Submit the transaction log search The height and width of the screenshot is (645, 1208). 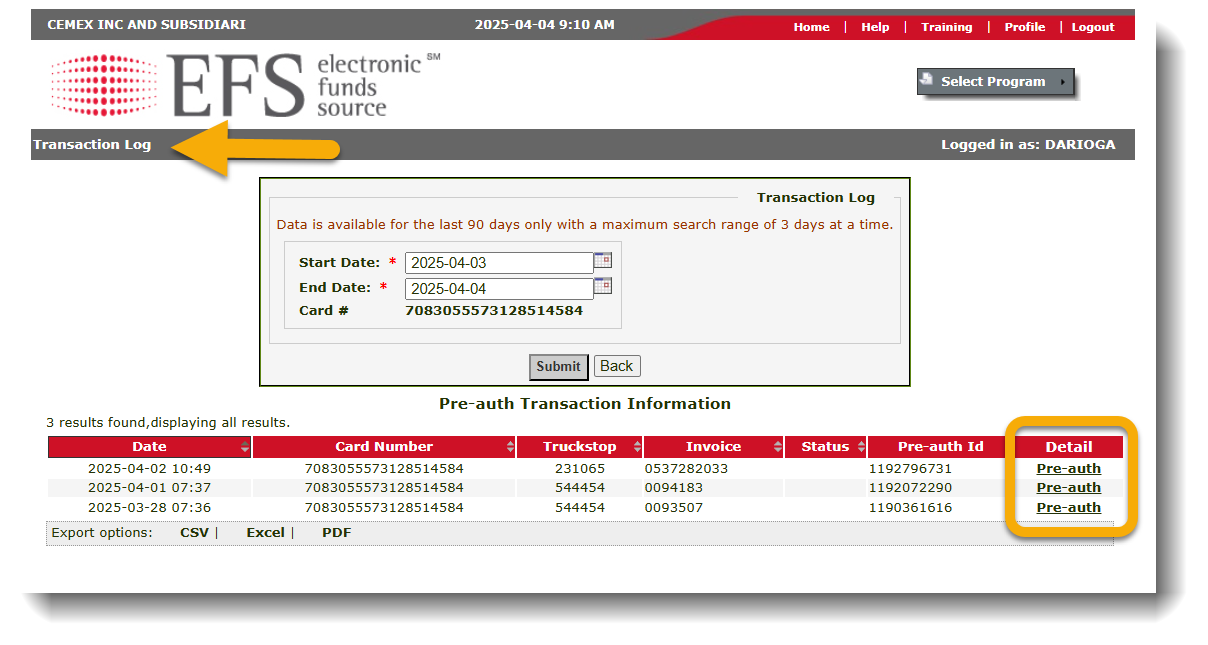(558, 366)
